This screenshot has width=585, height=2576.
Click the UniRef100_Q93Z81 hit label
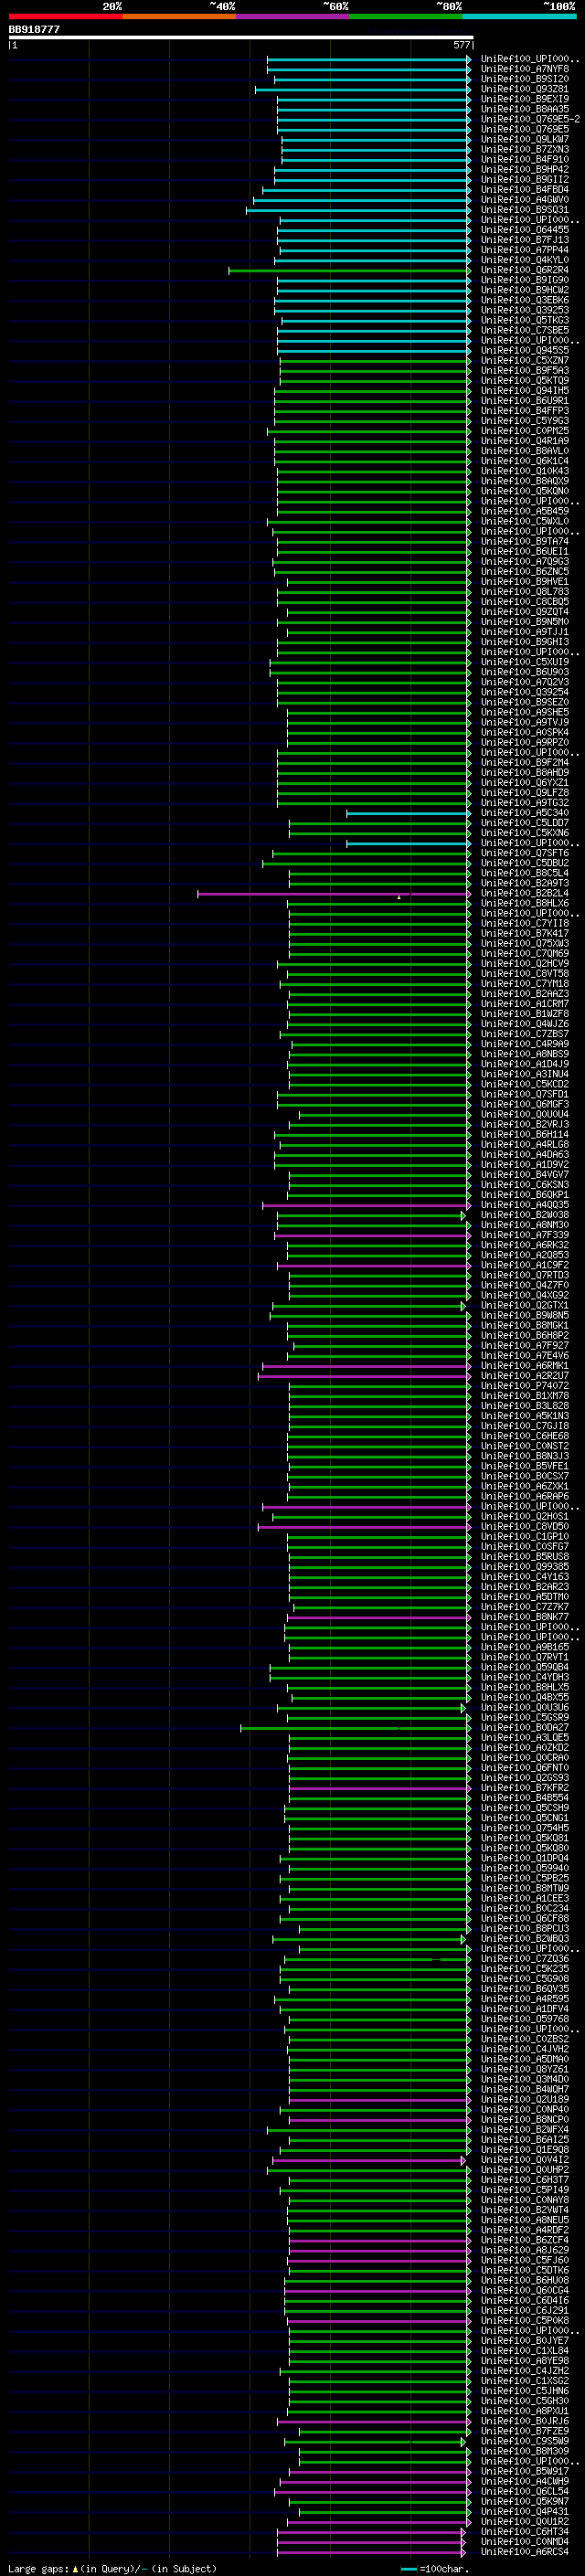coord(525,89)
